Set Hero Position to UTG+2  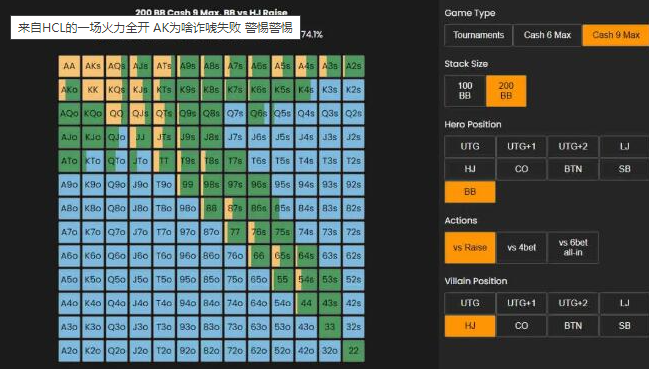pos(573,146)
